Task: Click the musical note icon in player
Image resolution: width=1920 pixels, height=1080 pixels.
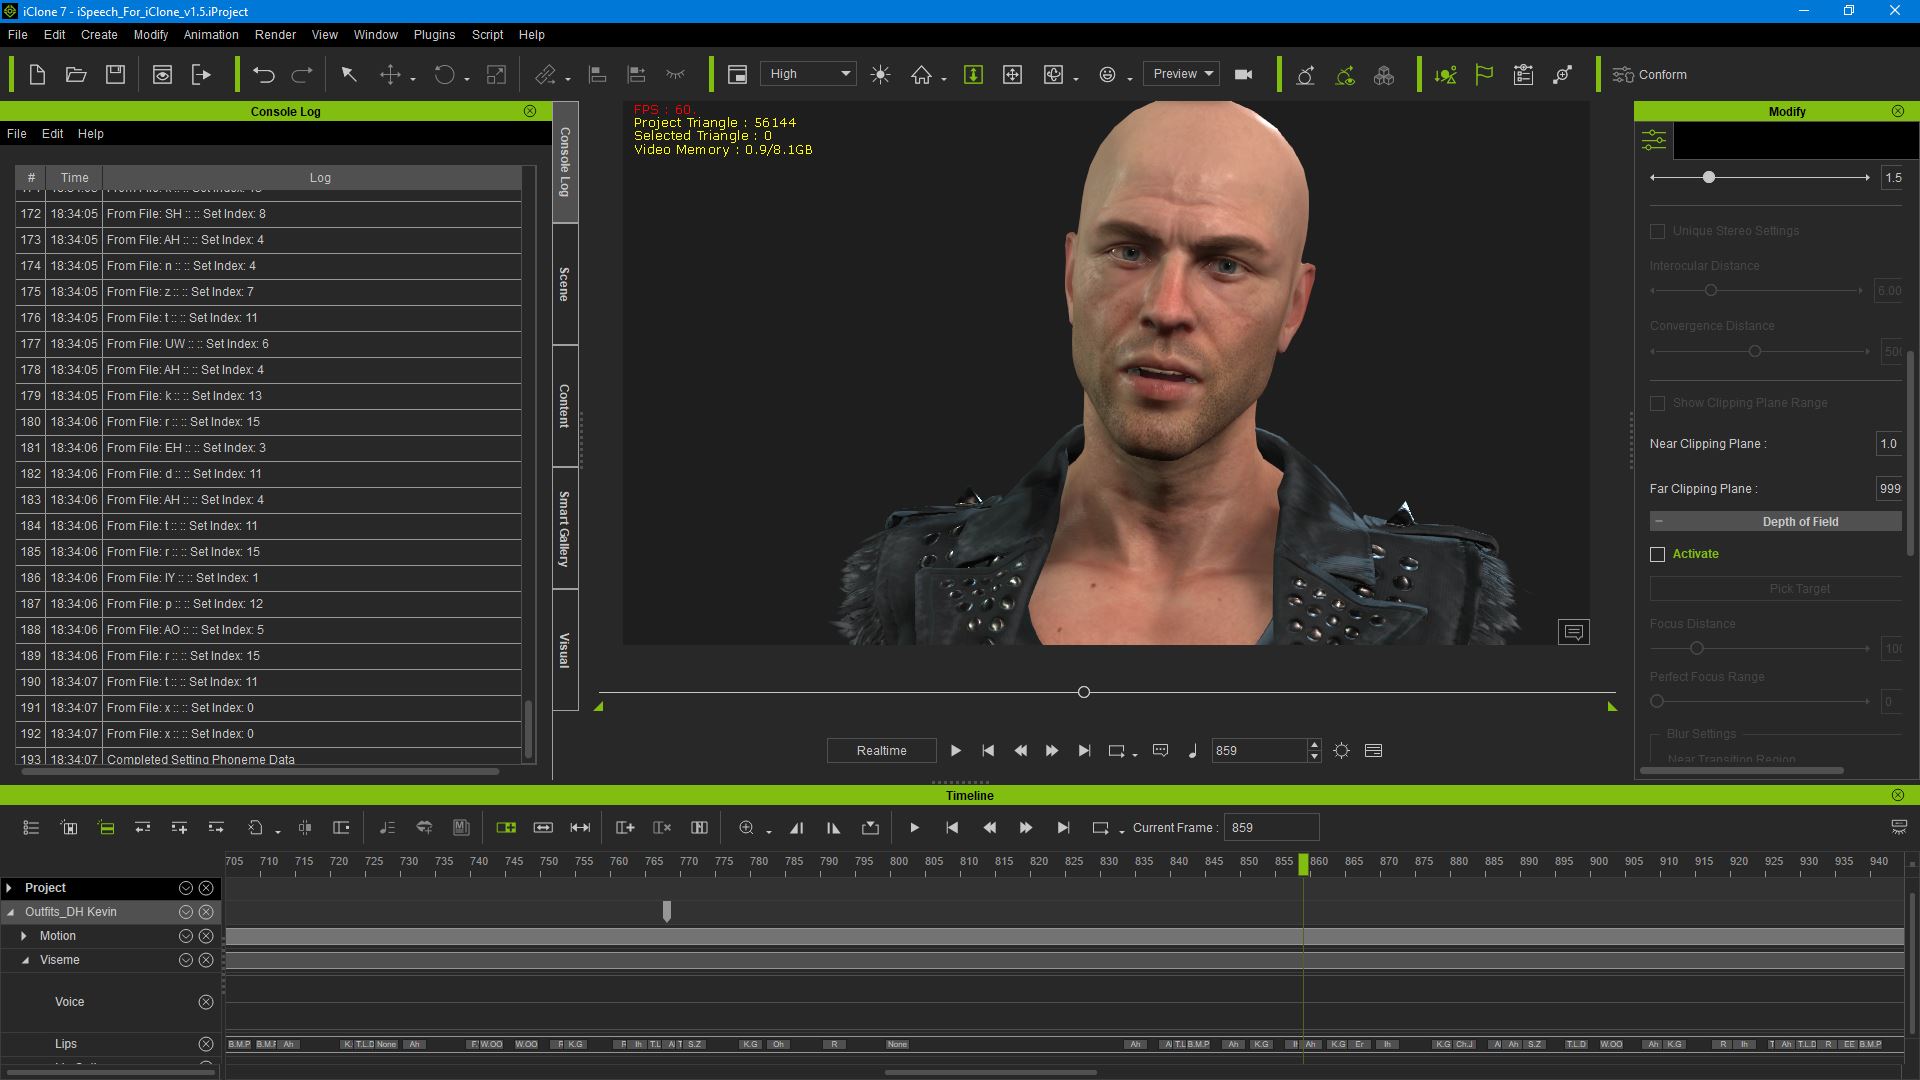Action: click(1193, 751)
